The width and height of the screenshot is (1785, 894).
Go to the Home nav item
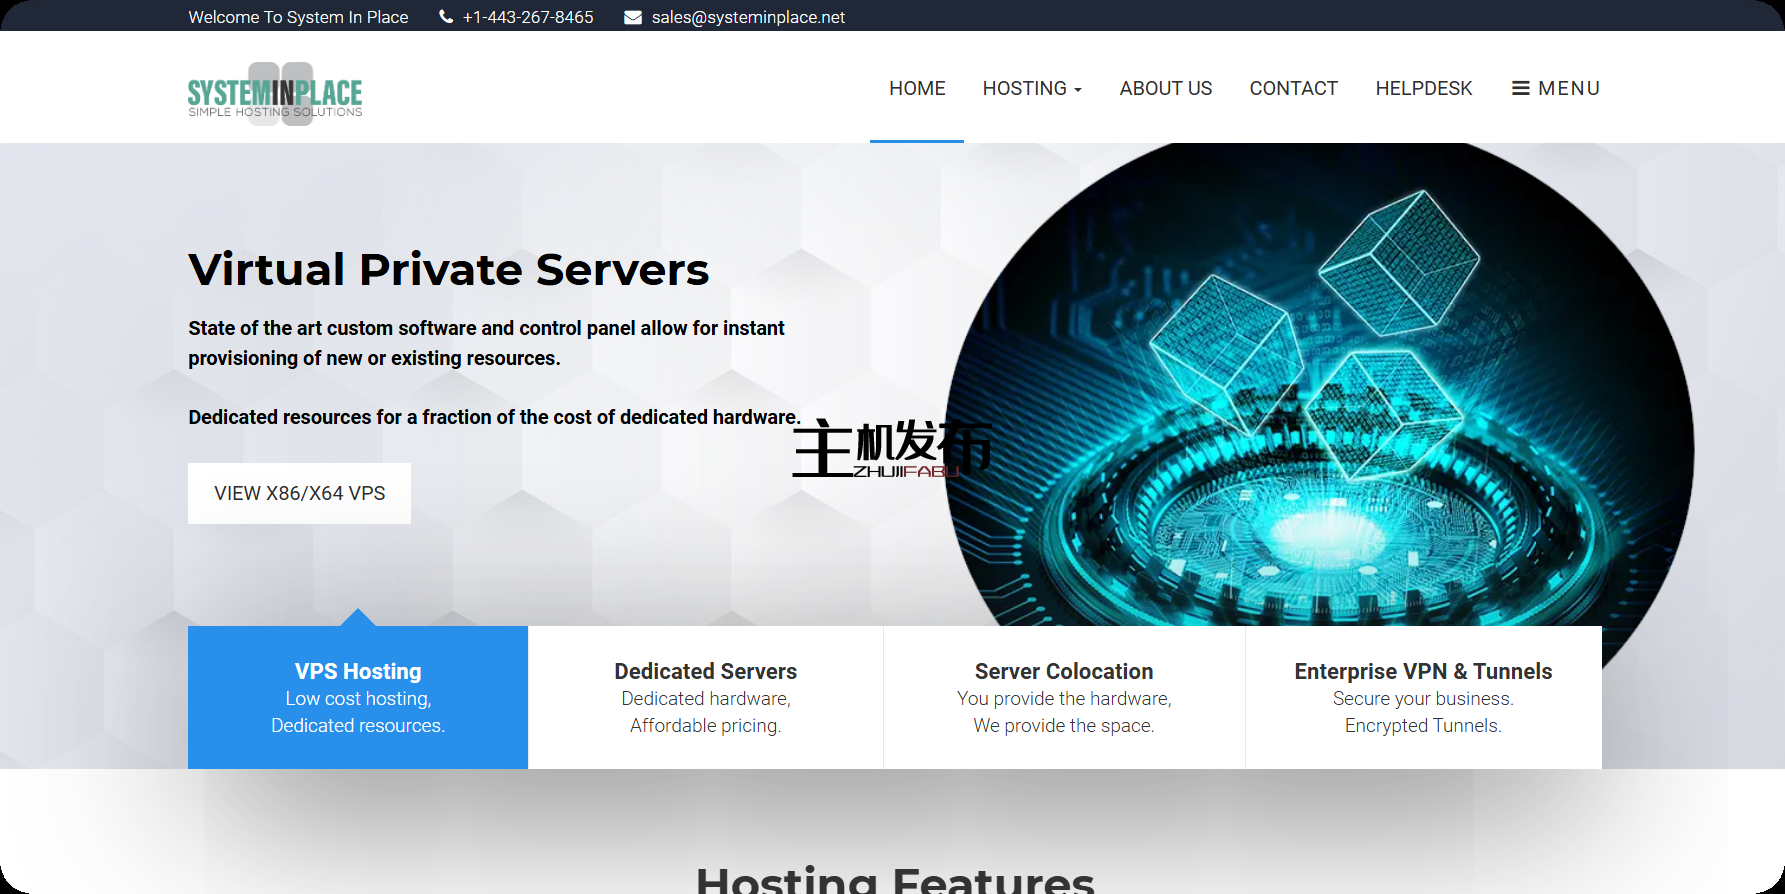[x=917, y=88]
